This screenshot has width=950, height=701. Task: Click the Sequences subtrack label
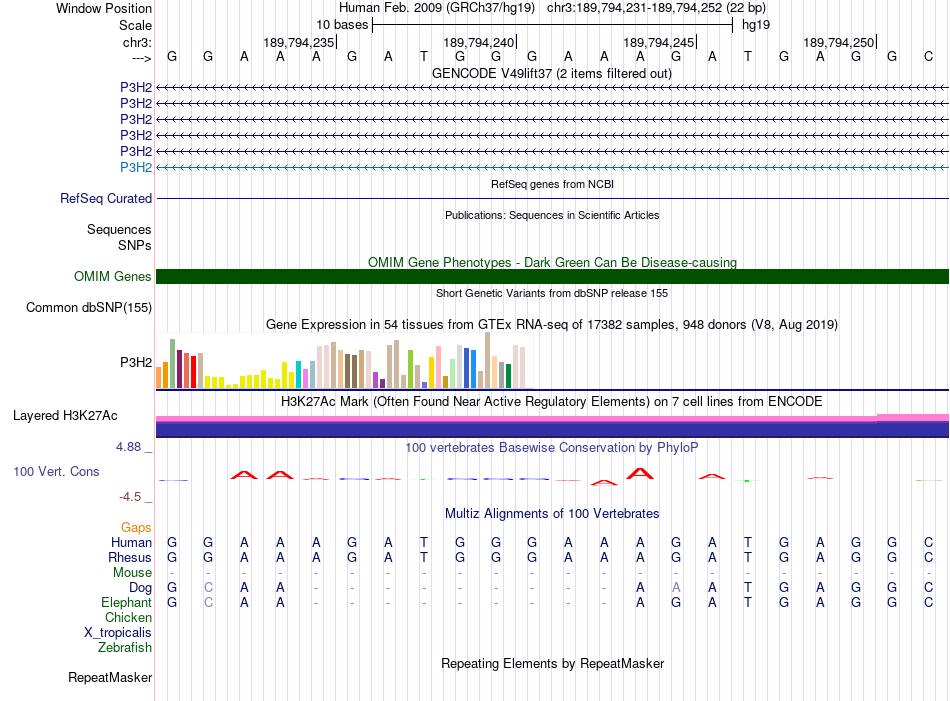pos(119,230)
